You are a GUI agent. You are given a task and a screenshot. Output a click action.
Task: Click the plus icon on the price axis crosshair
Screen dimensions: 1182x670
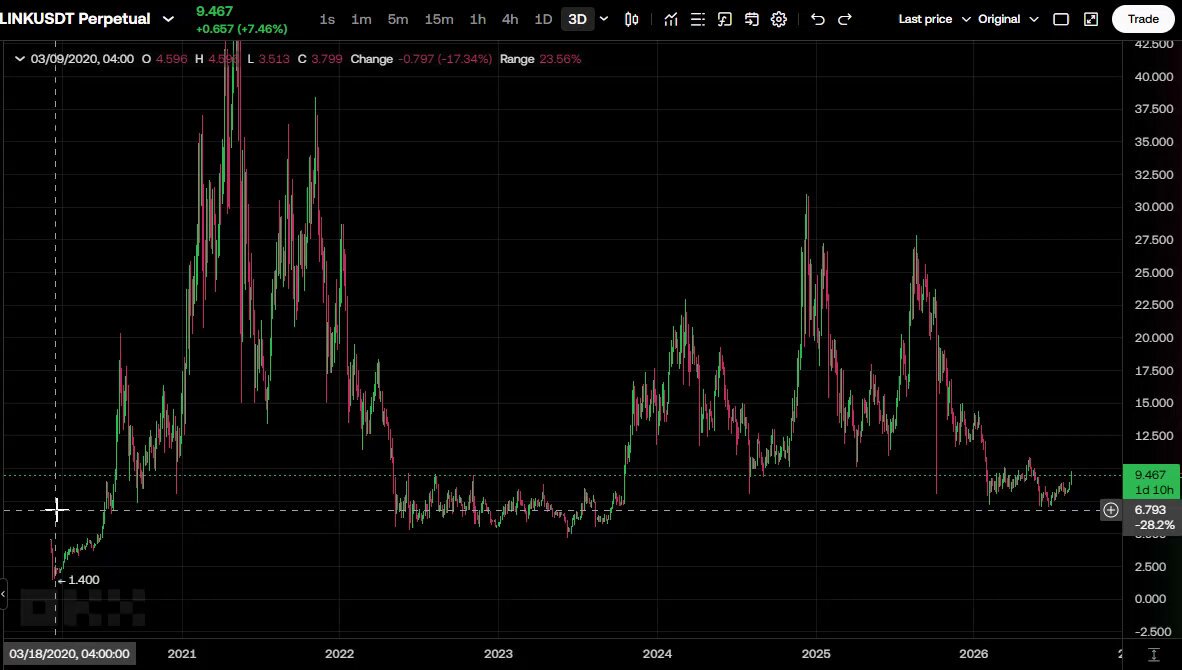1111,510
